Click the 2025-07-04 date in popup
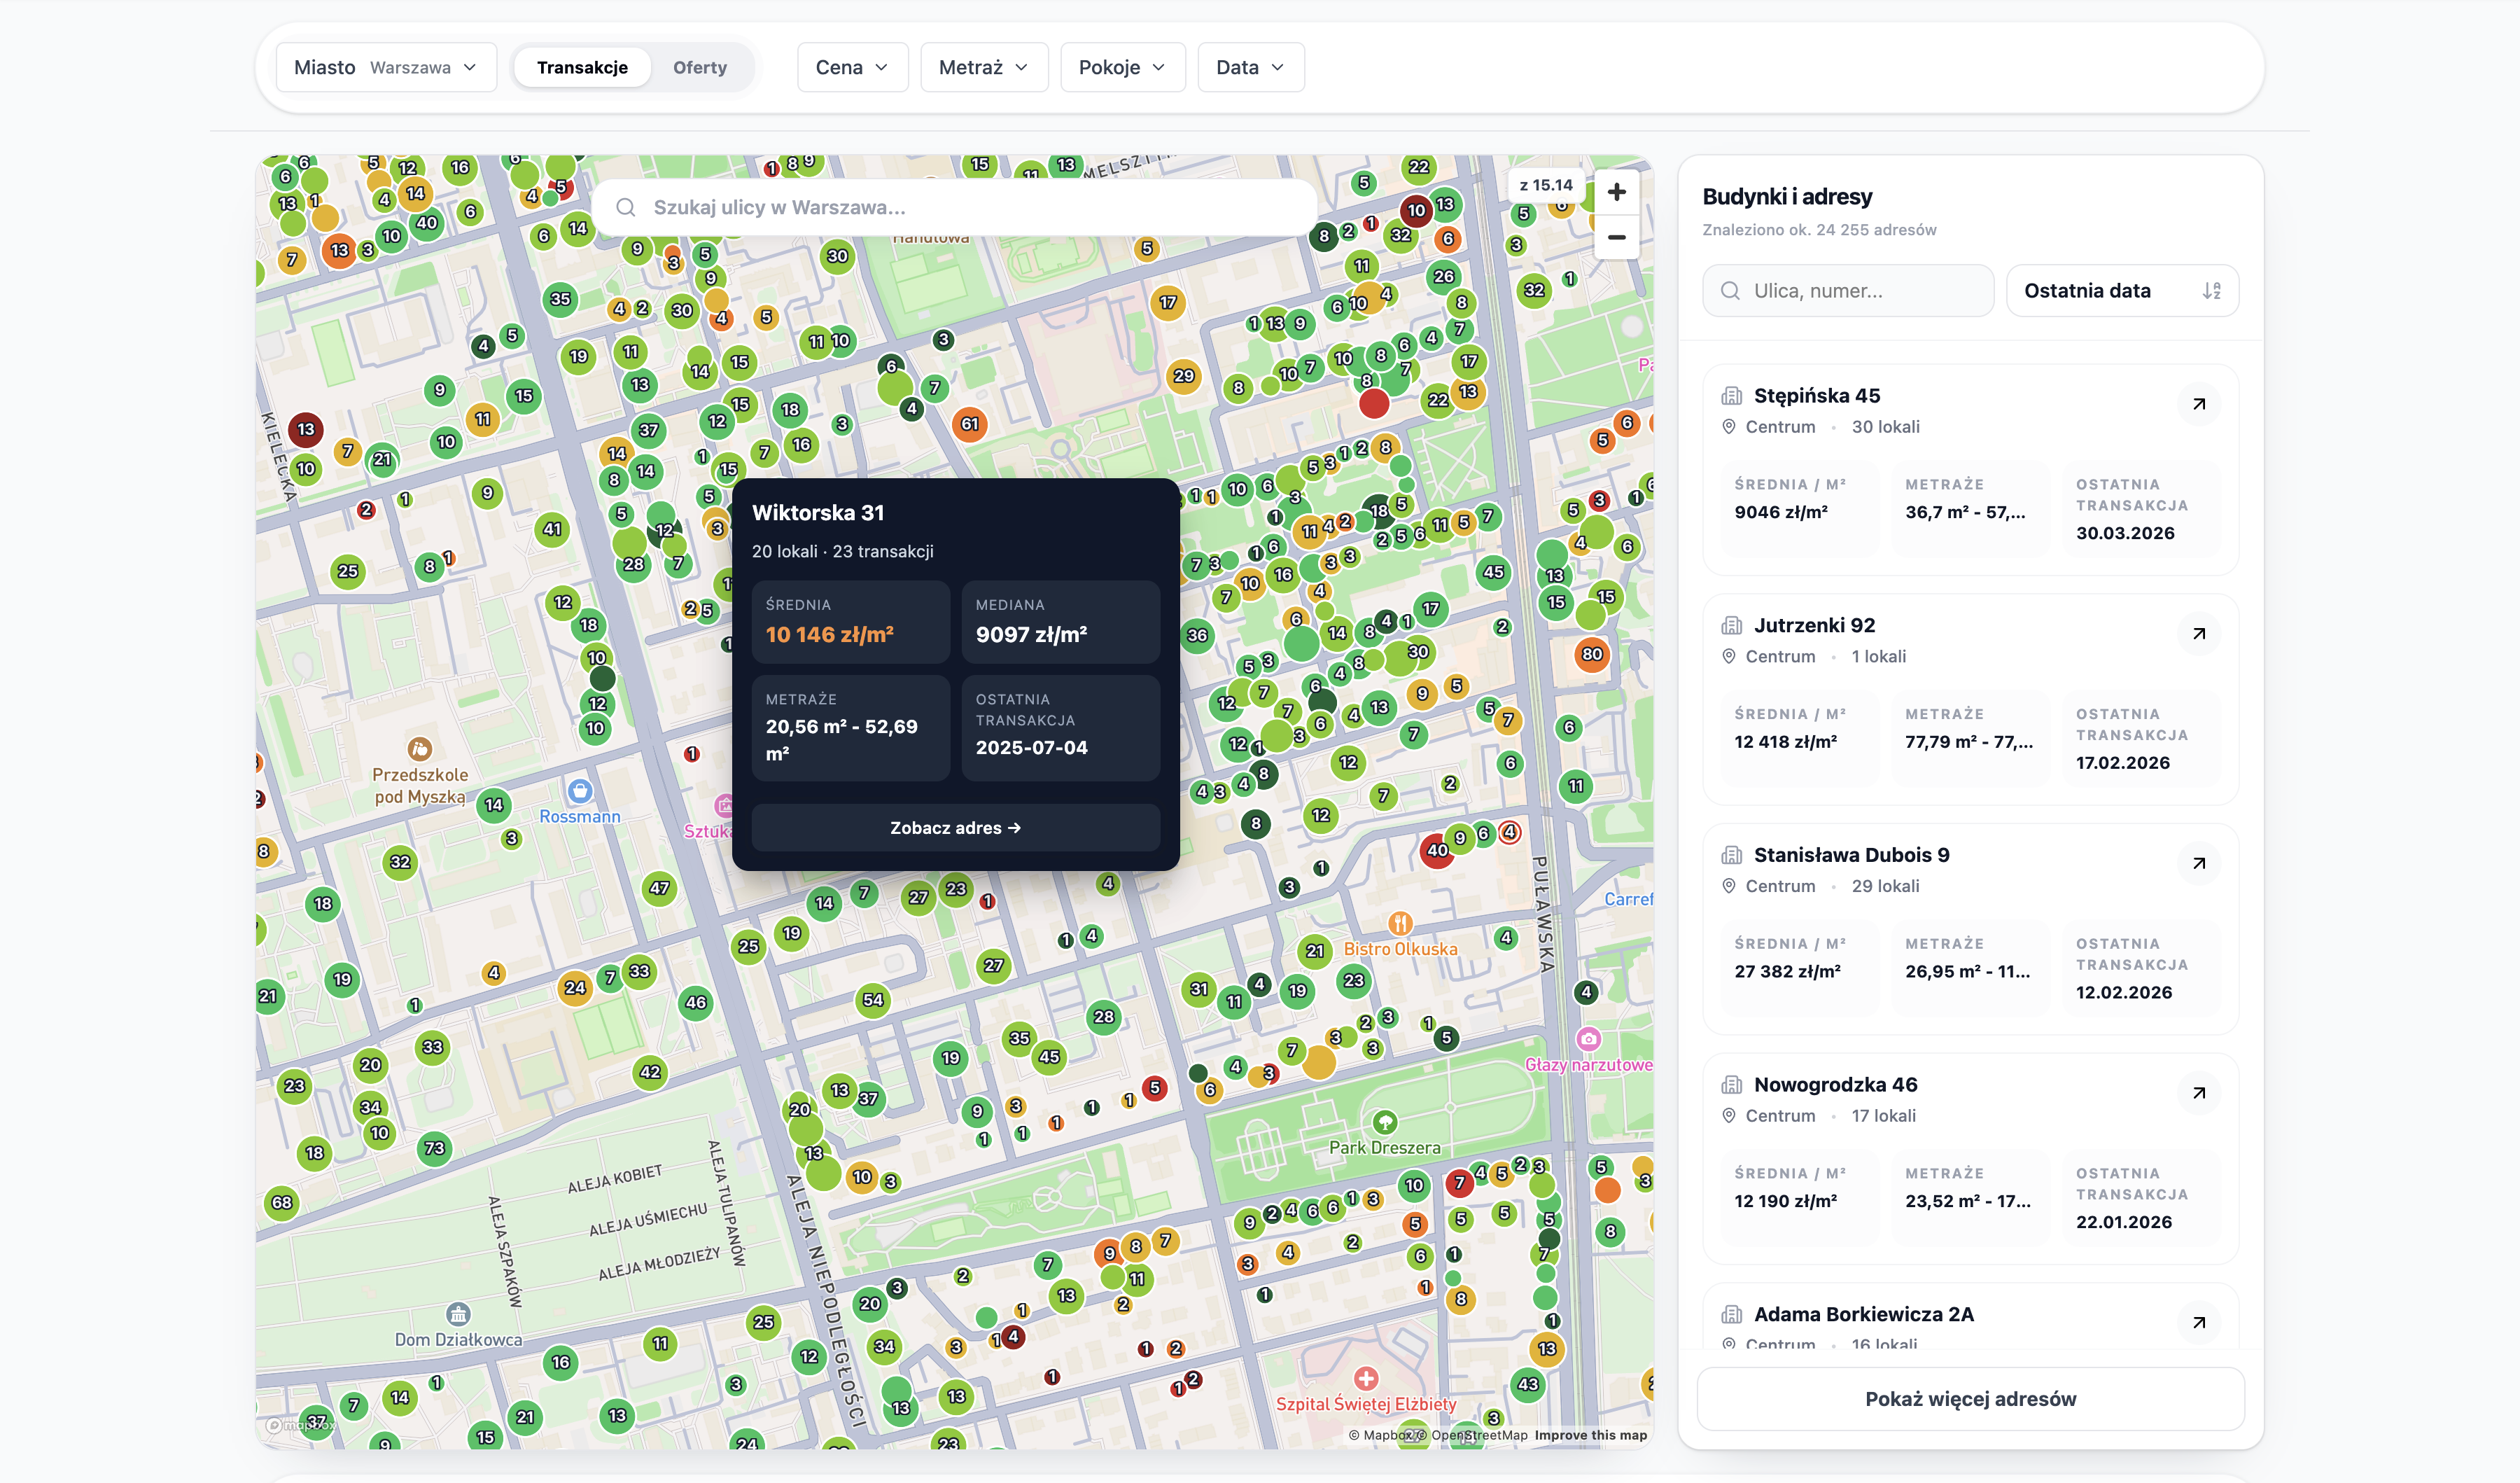The width and height of the screenshot is (2520, 1483). pyautogui.click(x=1031, y=748)
